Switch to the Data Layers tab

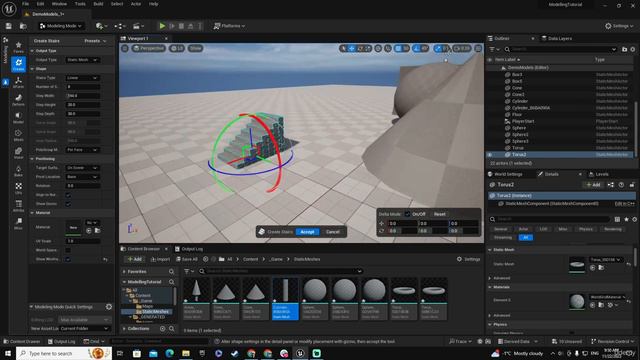[556, 38]
